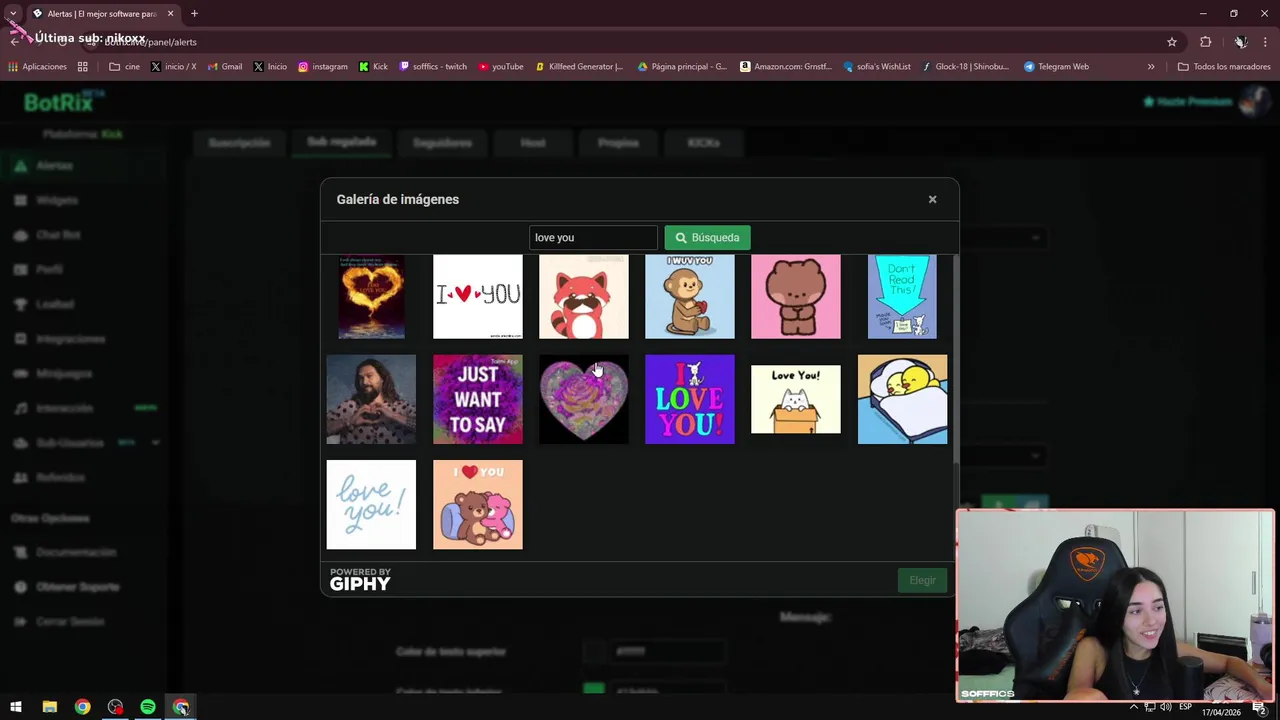Click the volume icon in system tray
The image size is (1280, 720).
point(1166,707)
